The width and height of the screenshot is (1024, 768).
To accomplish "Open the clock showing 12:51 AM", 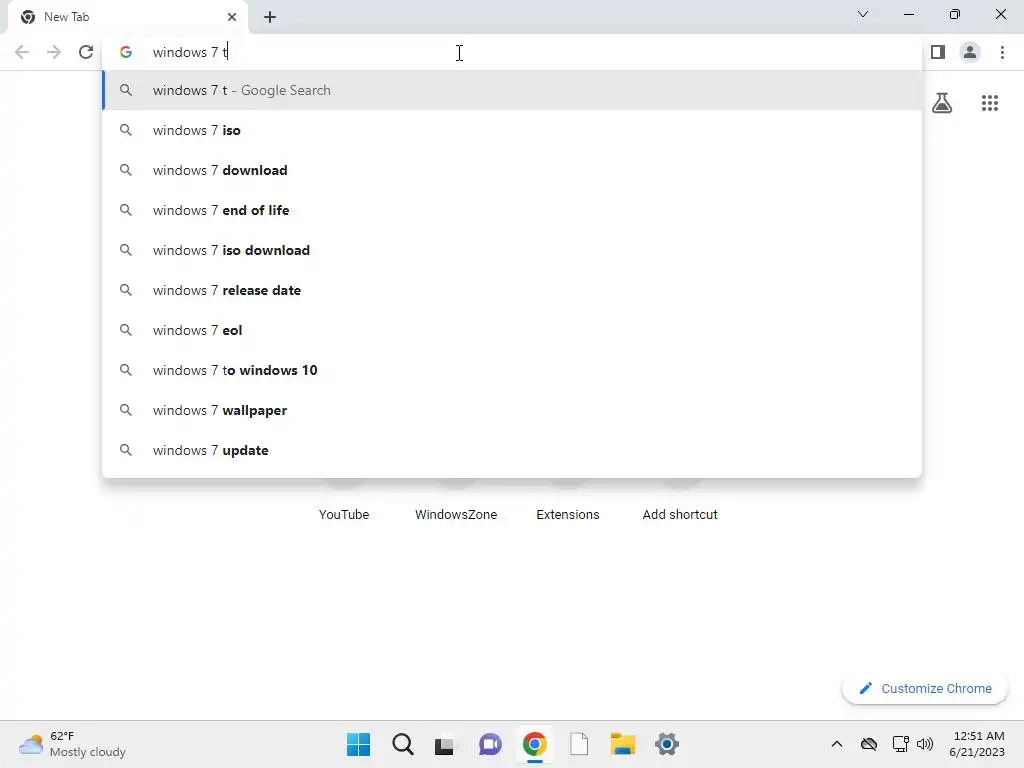I will pos(978,744).
